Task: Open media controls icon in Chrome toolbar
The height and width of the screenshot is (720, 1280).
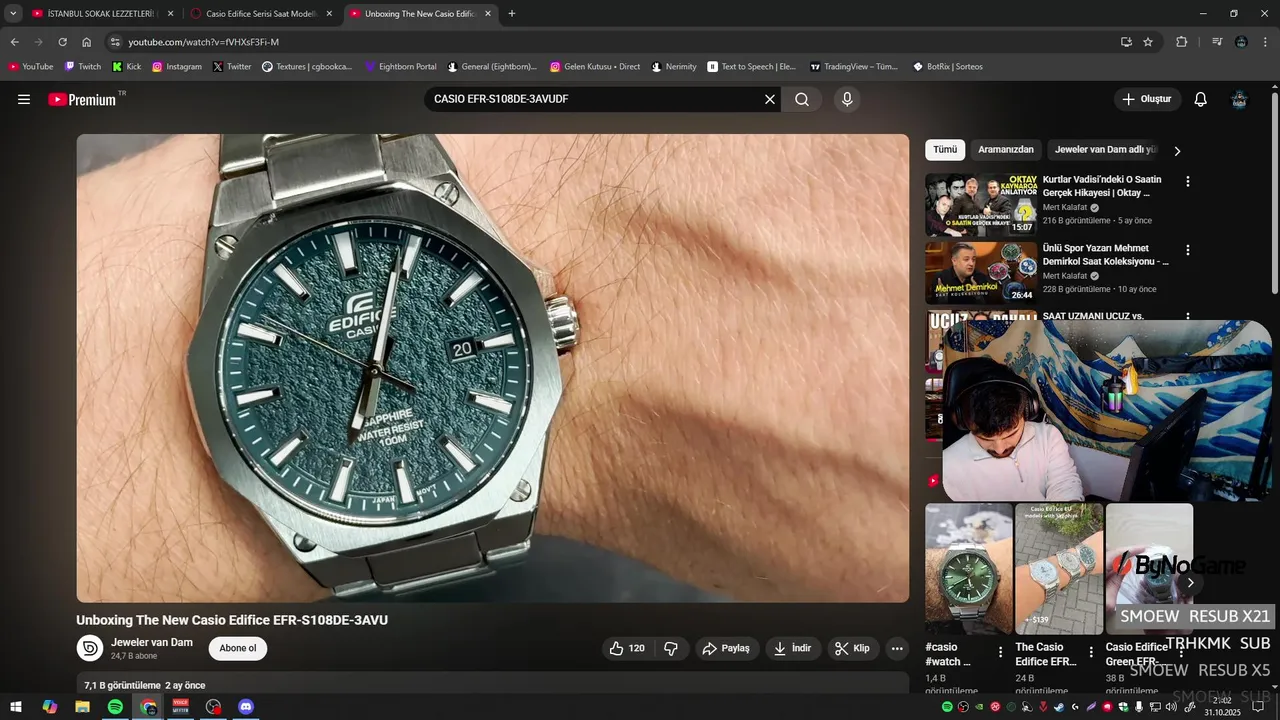Action: click(1217, 42)
